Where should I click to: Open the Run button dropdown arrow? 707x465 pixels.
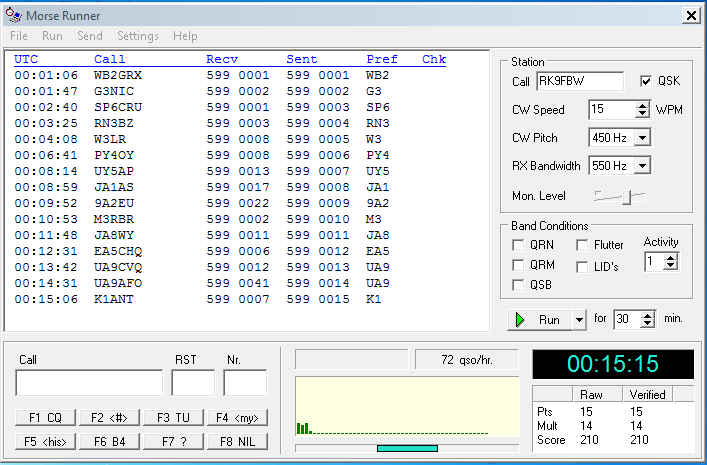point(578,320)
